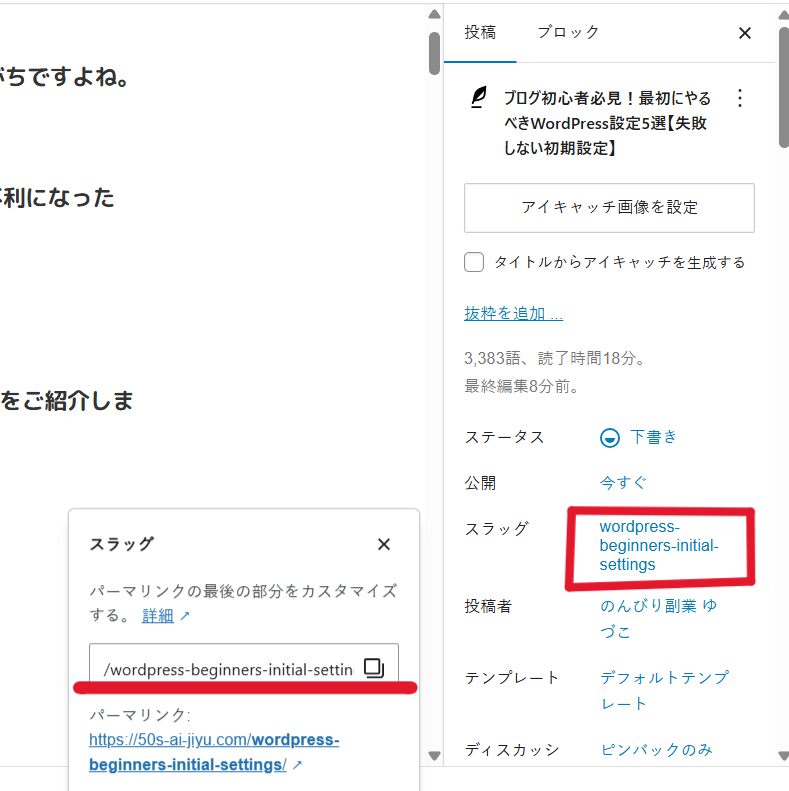Viewport: 789px width, 791px height.
Task: Toggle タイトルからアイキャッチを生成する checkbox
Action: pyautogui.click(x=474, y=262)
